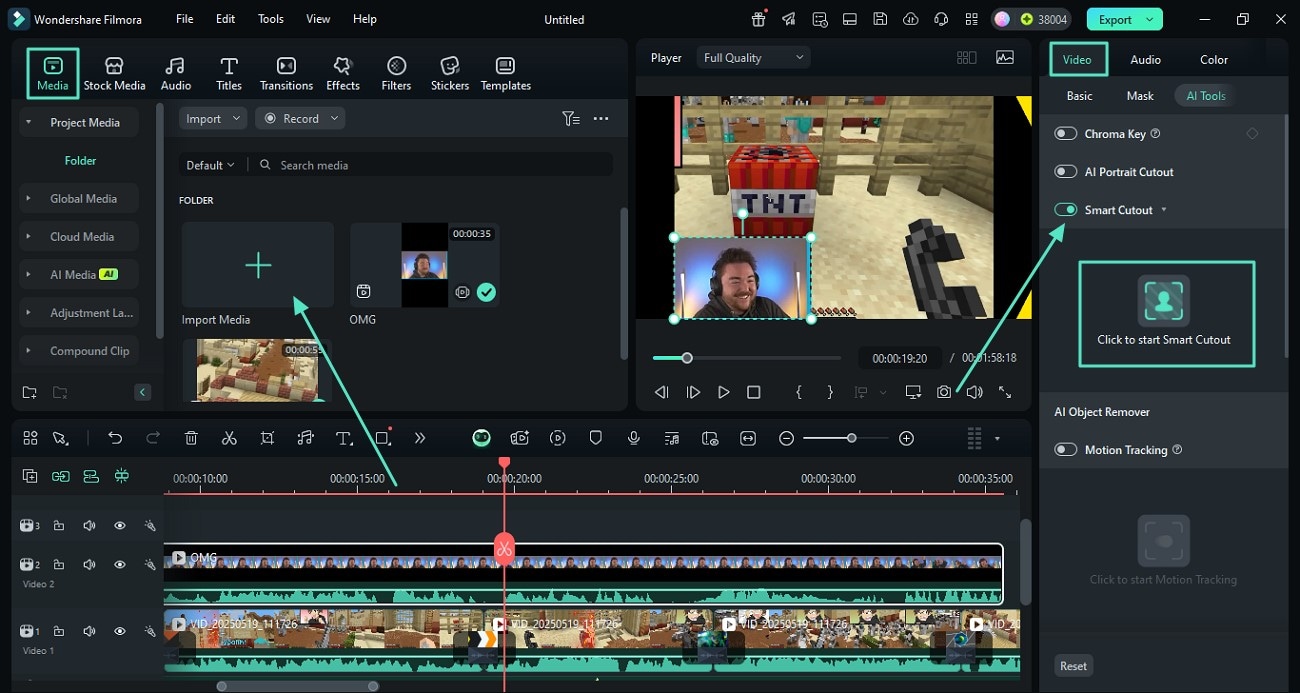
Task: Click the stop button in player
Action: tap(754, 392)
